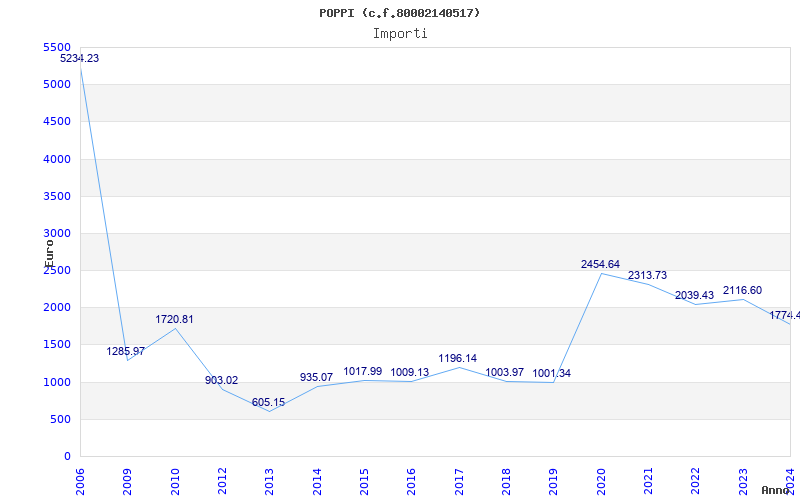
Task: Click the data label 605.15
Action: 268,403
